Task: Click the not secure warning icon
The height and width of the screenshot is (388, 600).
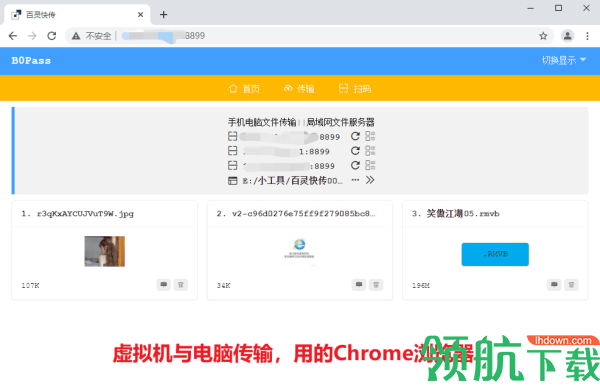Action: pos(76,36)
